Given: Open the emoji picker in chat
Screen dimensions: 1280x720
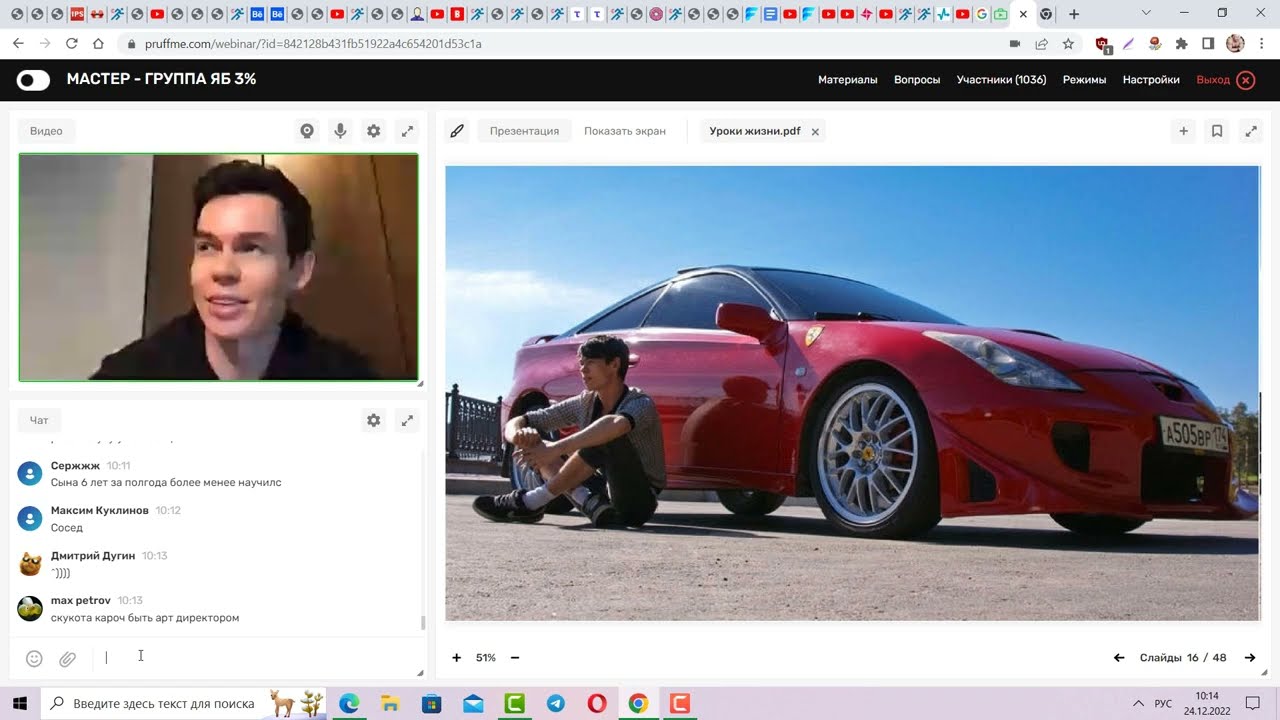Looking at the screenshot, I should 34,658.
